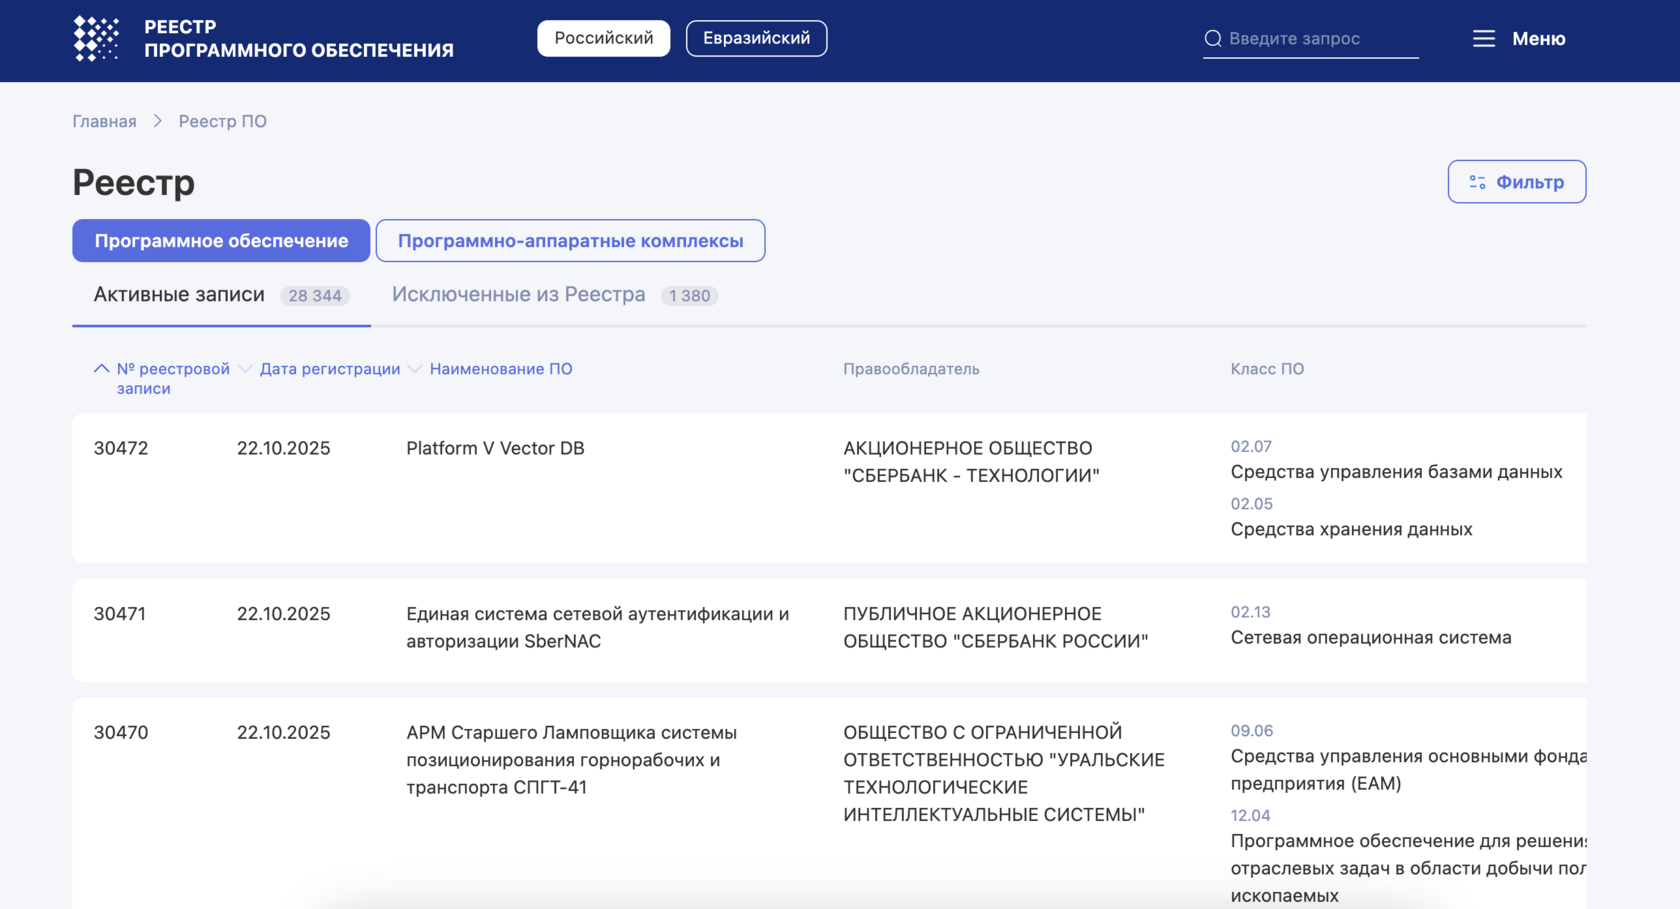Open class 02.13 Сетевая операционная система
The image size is (1680, 909).
[x=1370, y=637]
